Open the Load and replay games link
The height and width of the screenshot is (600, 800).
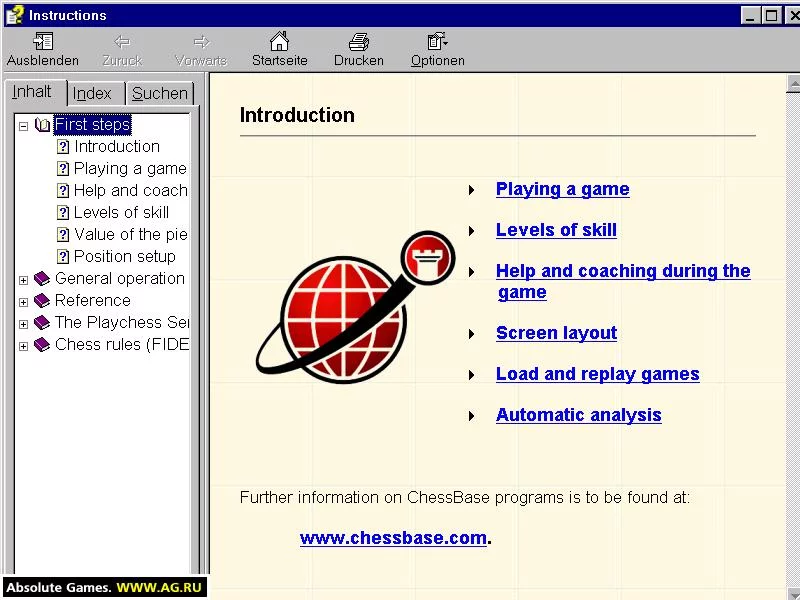tap(597, 374)
